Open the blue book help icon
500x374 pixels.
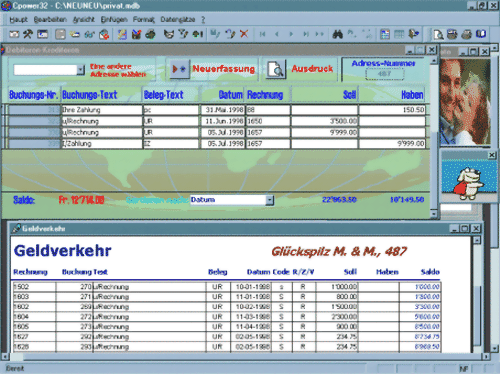(x=481, y=34)
